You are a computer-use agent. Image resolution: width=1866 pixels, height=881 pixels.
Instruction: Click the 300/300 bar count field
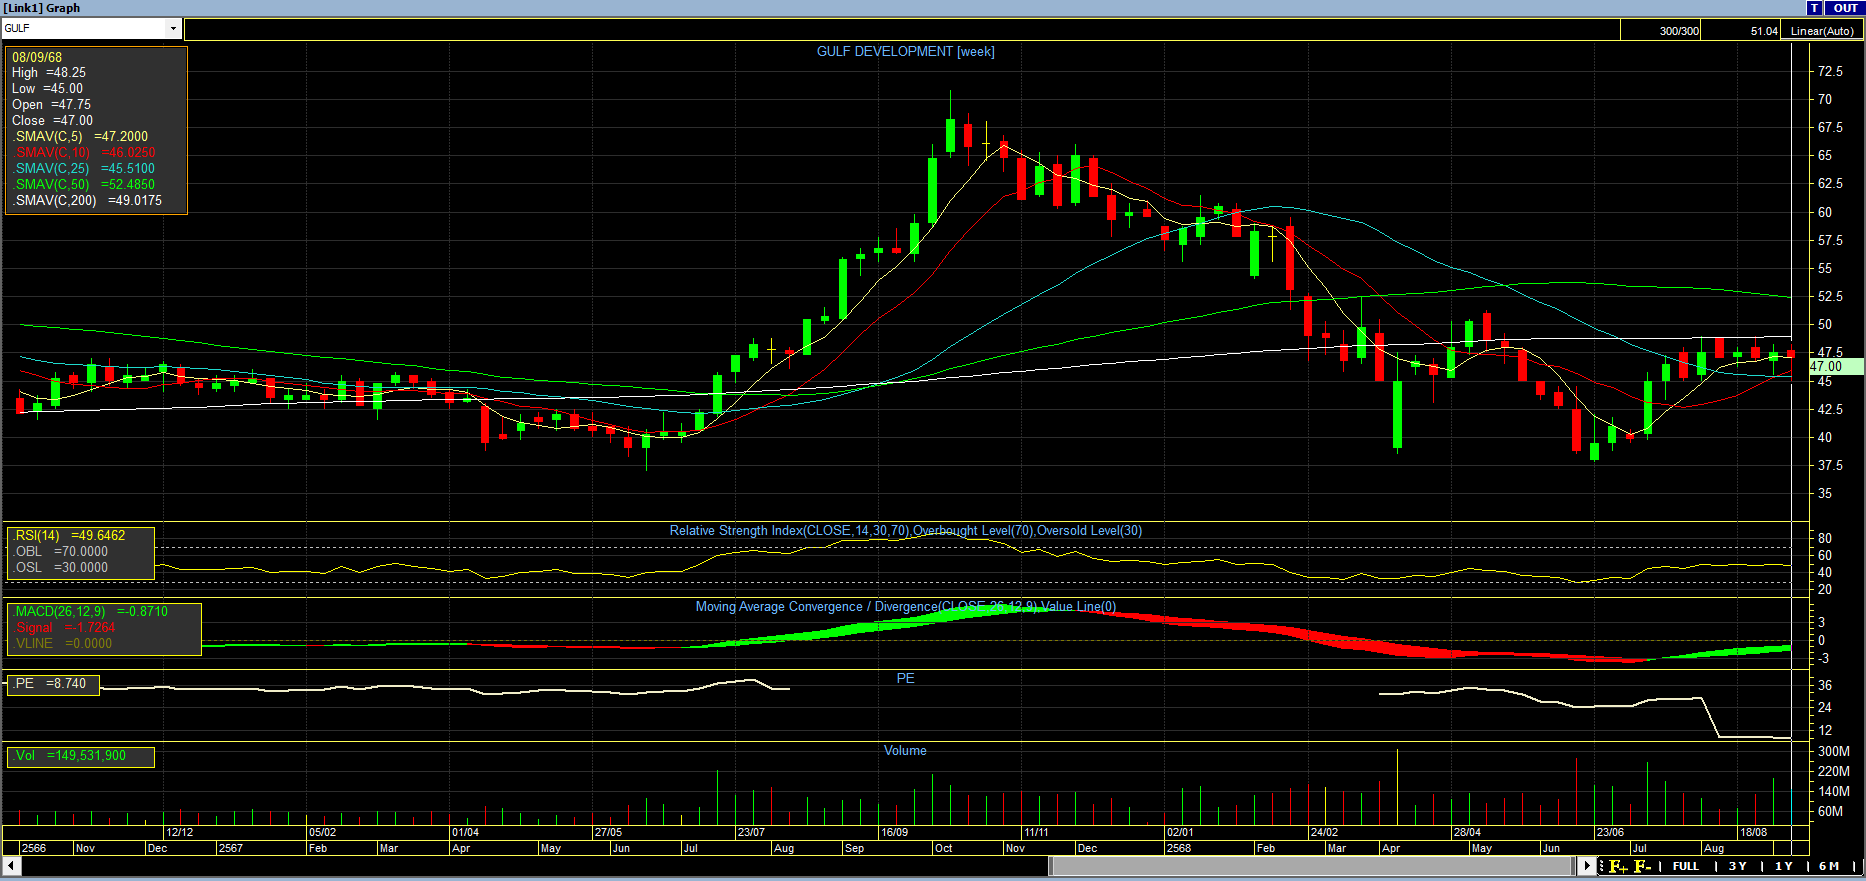point(1661,31)
